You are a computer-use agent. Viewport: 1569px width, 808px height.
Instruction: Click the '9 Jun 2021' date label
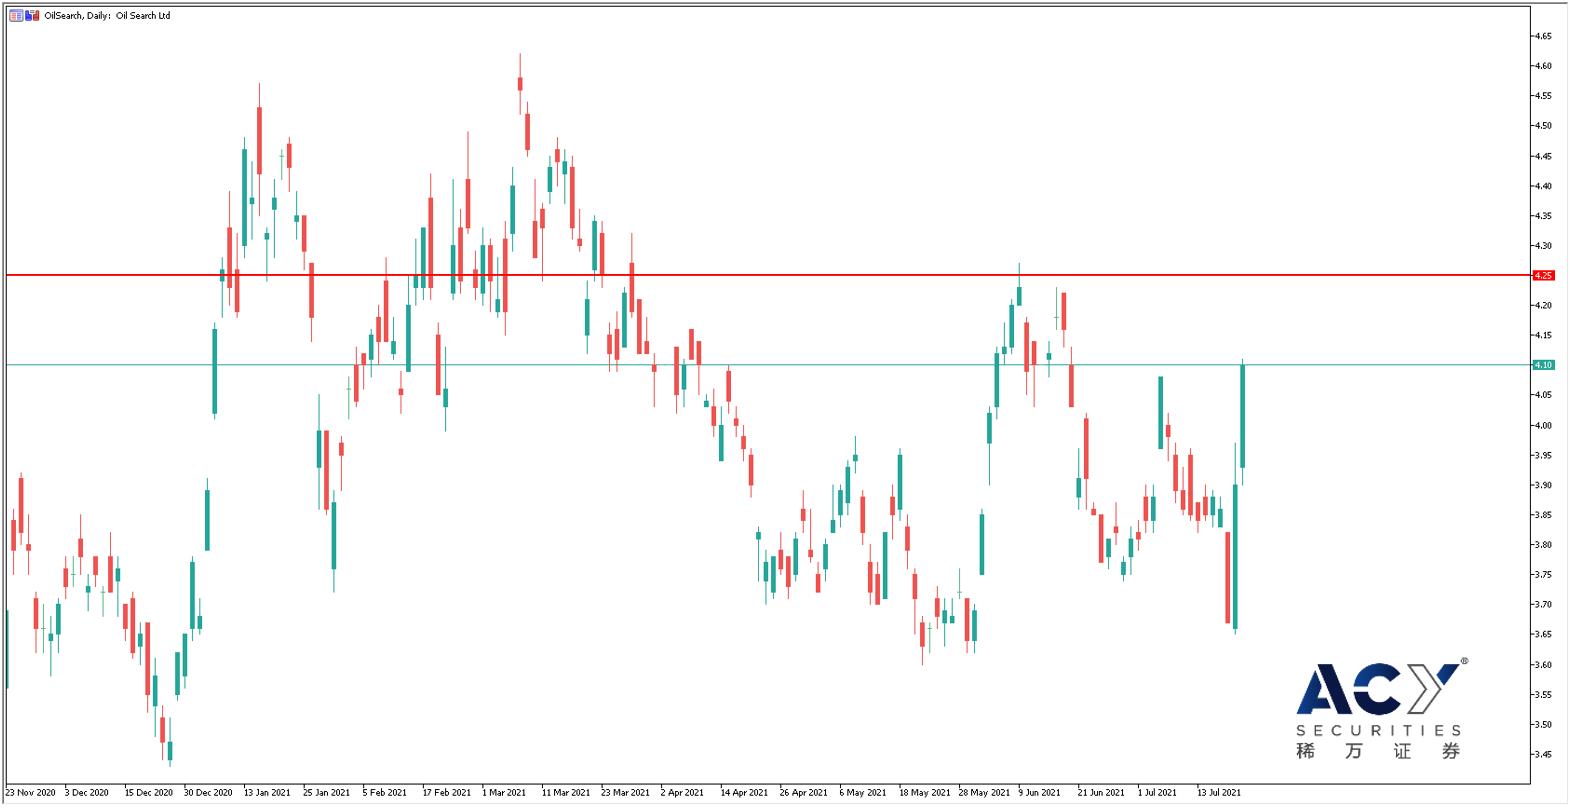[1040, 793]
